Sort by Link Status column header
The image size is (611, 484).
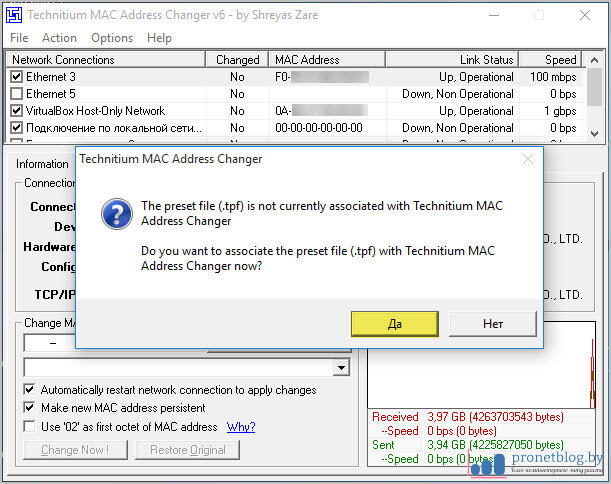click(x=452, y=60)
